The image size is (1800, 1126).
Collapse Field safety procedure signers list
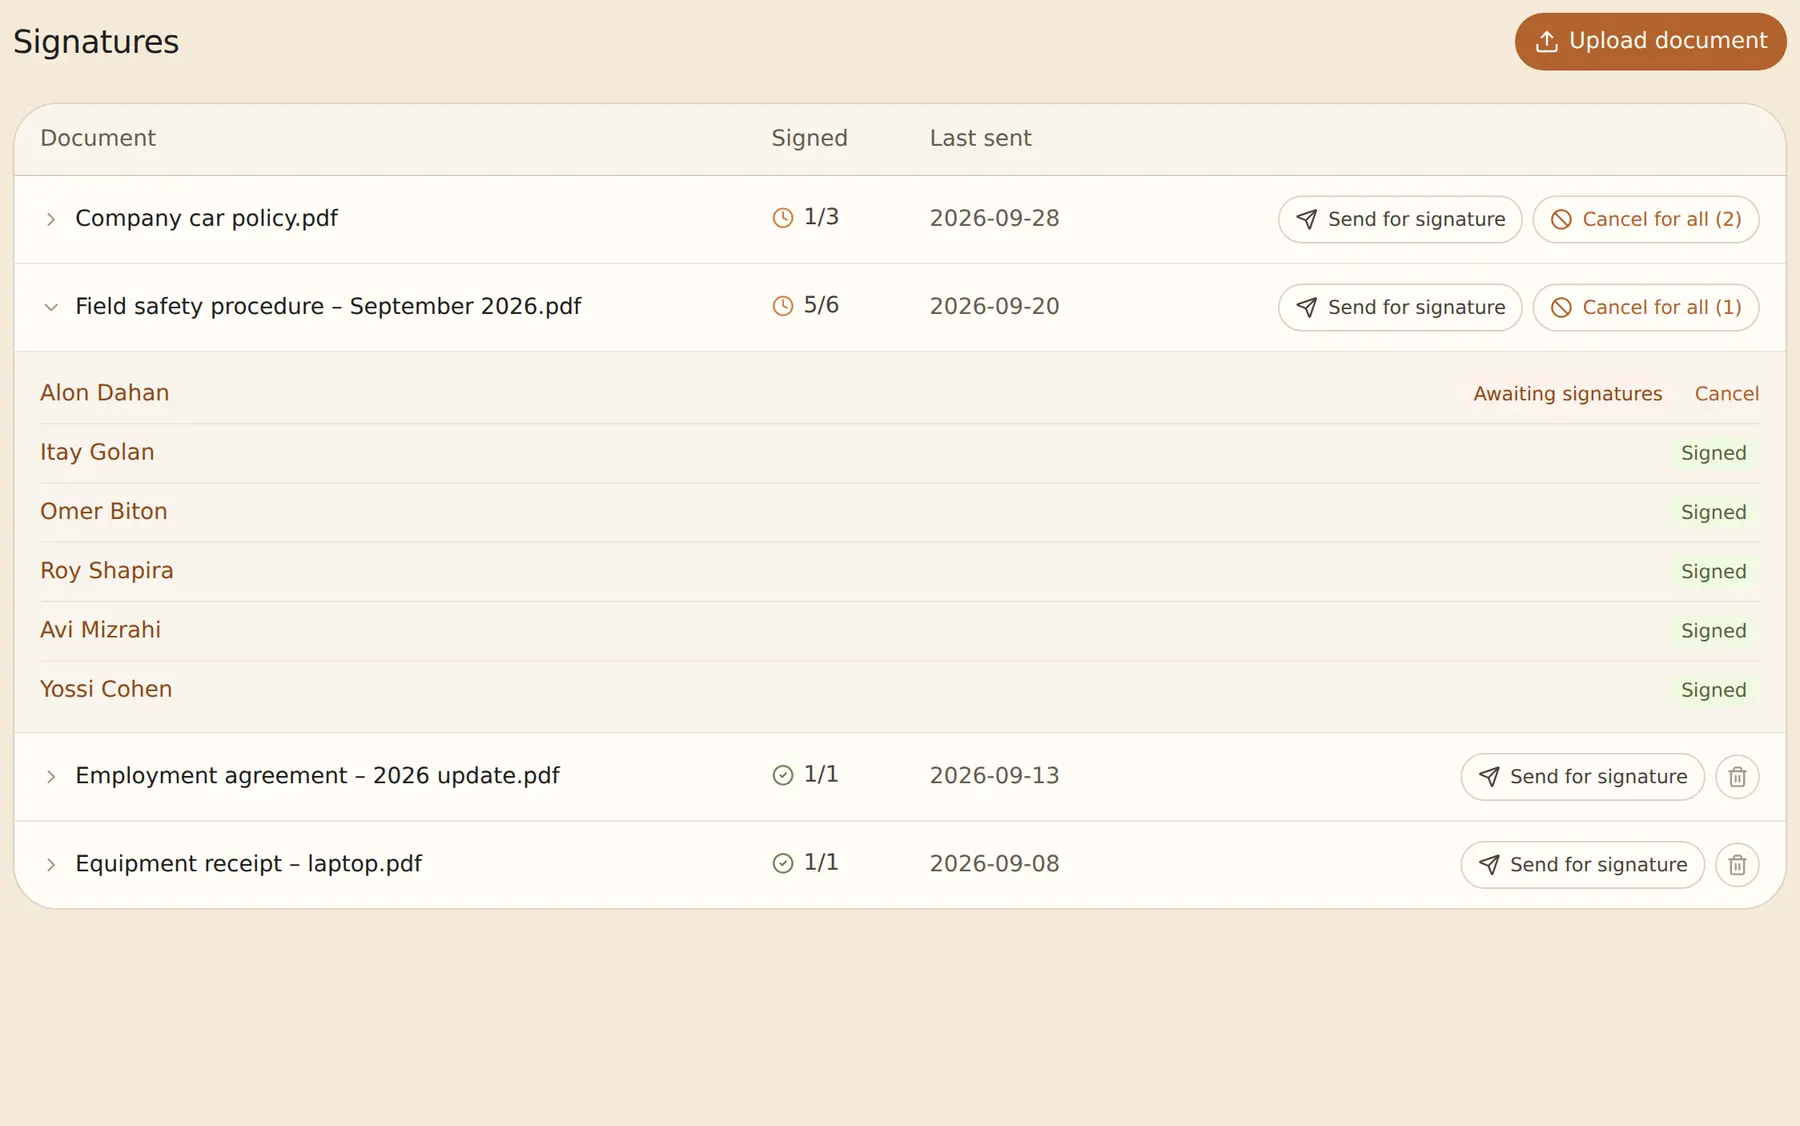(x=51, y=307)
